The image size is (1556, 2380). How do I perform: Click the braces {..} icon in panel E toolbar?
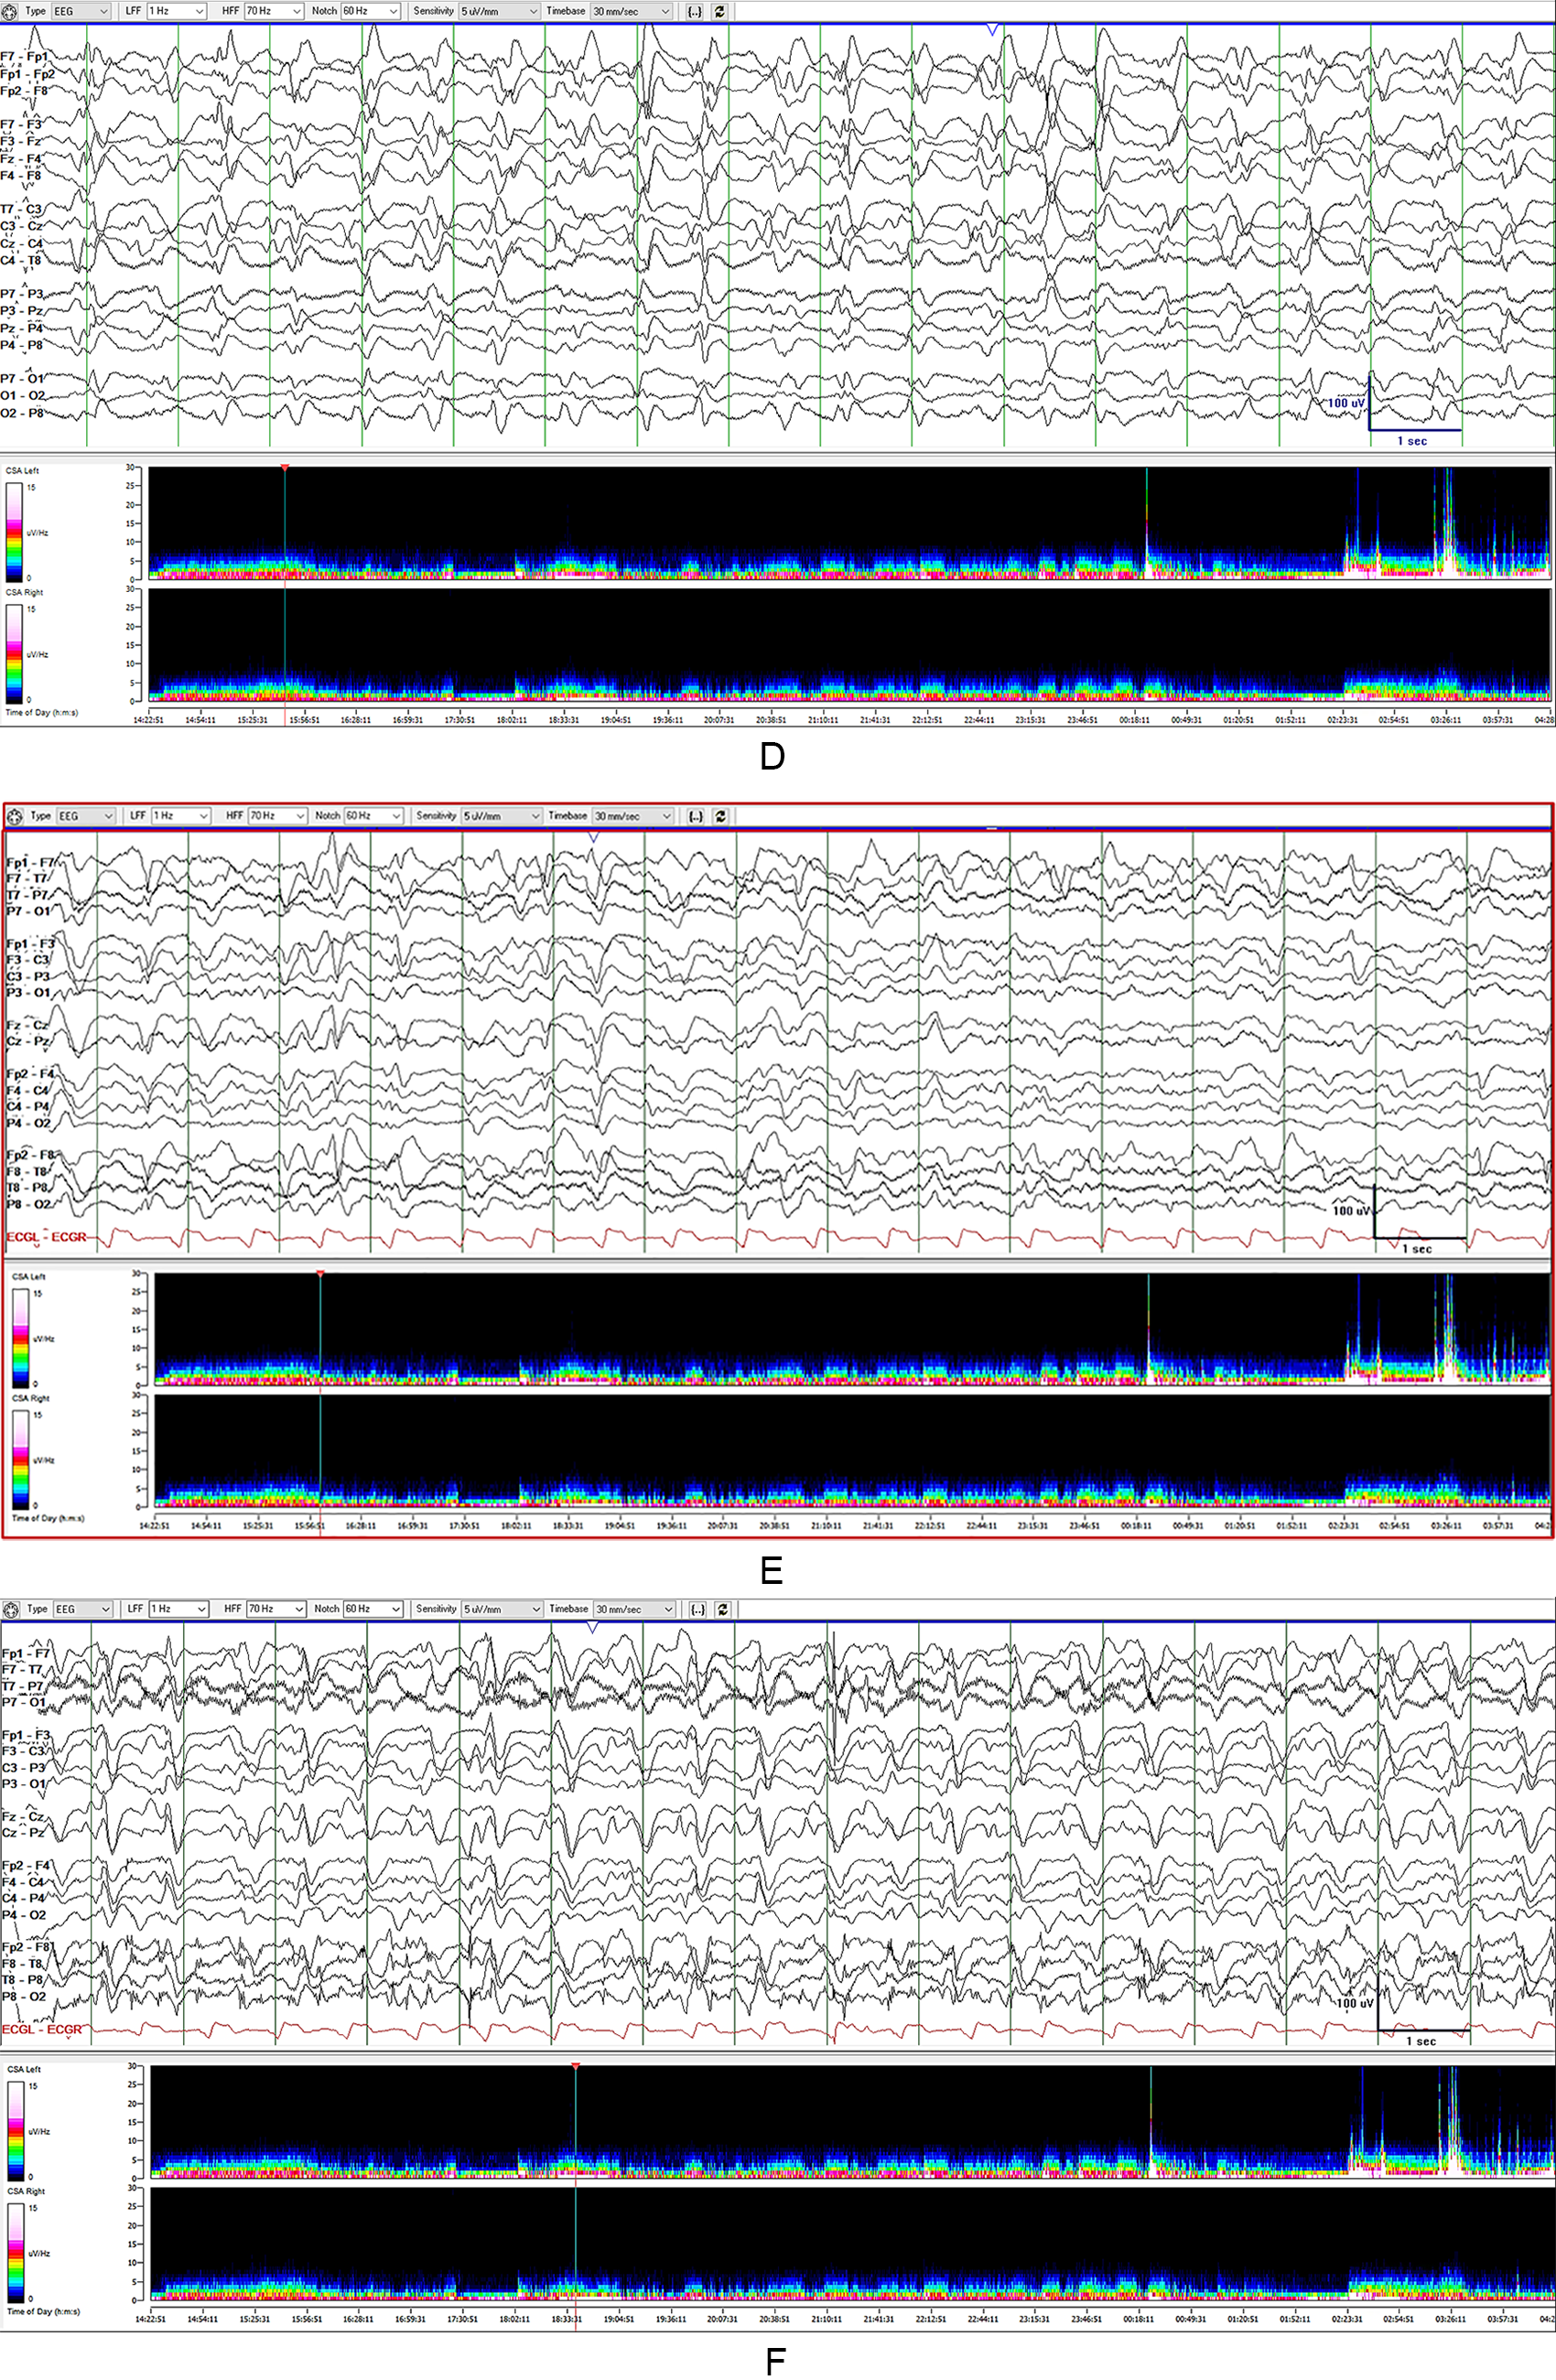[x=696, y=816]
